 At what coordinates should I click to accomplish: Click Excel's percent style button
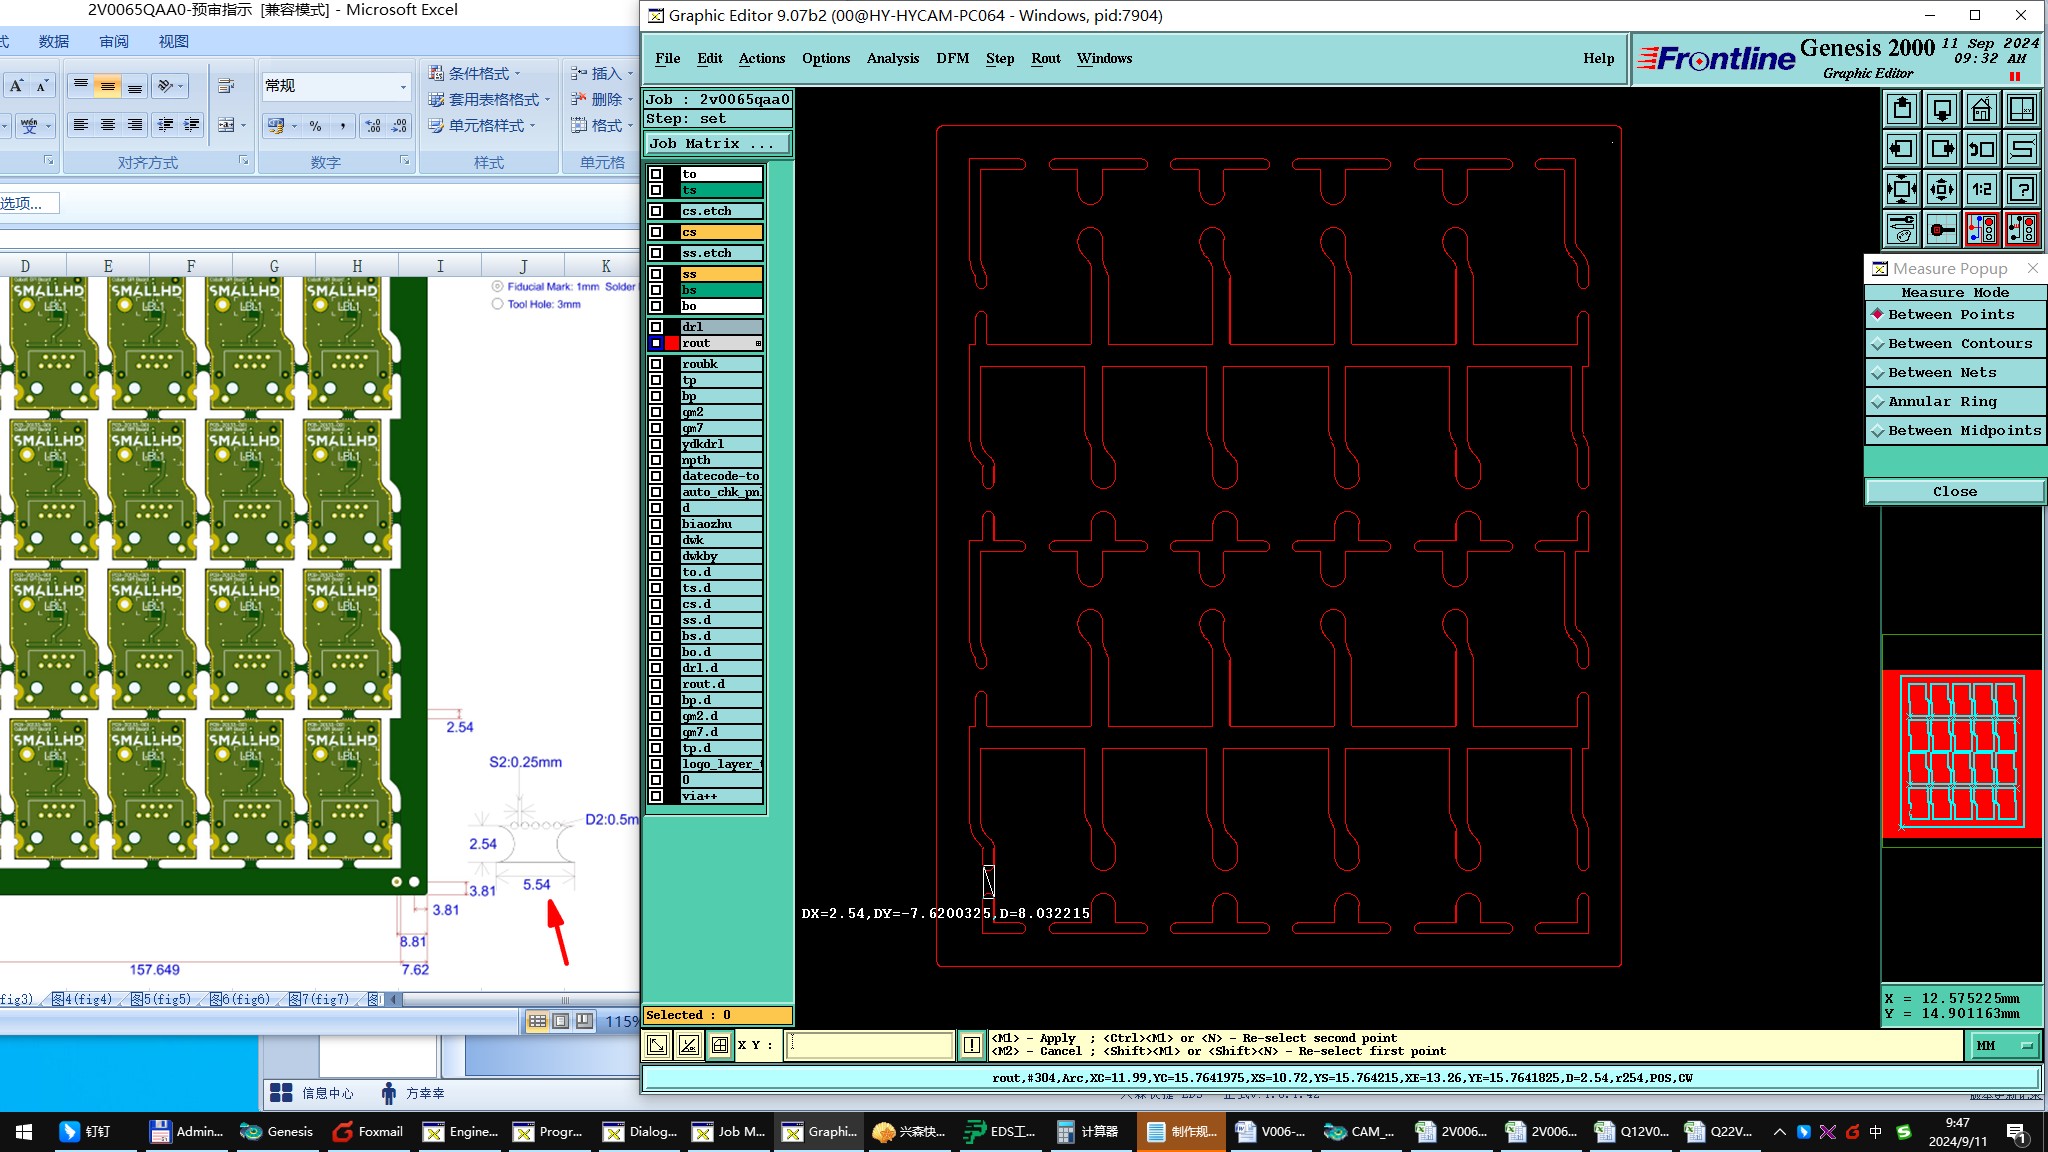click(316, 126)
